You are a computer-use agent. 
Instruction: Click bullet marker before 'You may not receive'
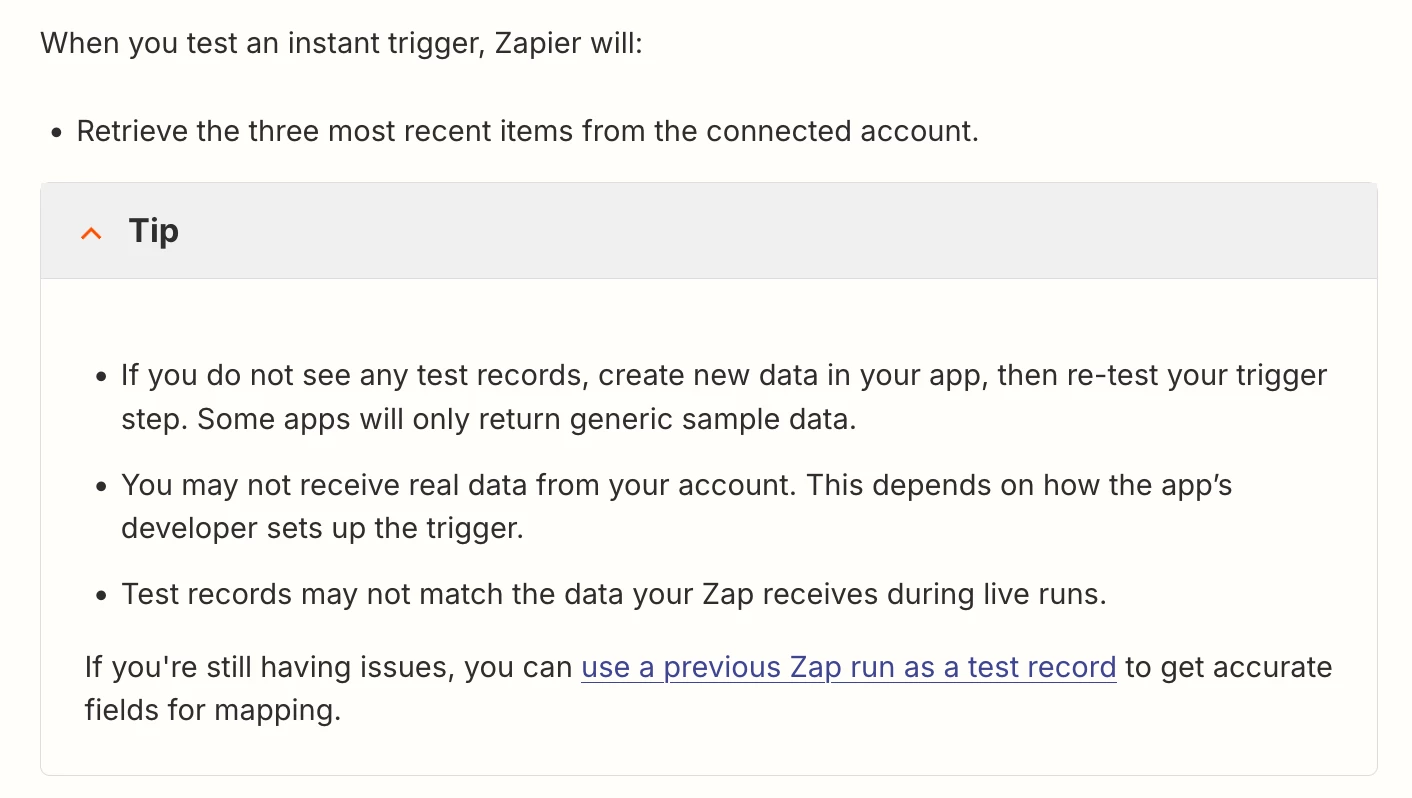(x=101, y=487)
